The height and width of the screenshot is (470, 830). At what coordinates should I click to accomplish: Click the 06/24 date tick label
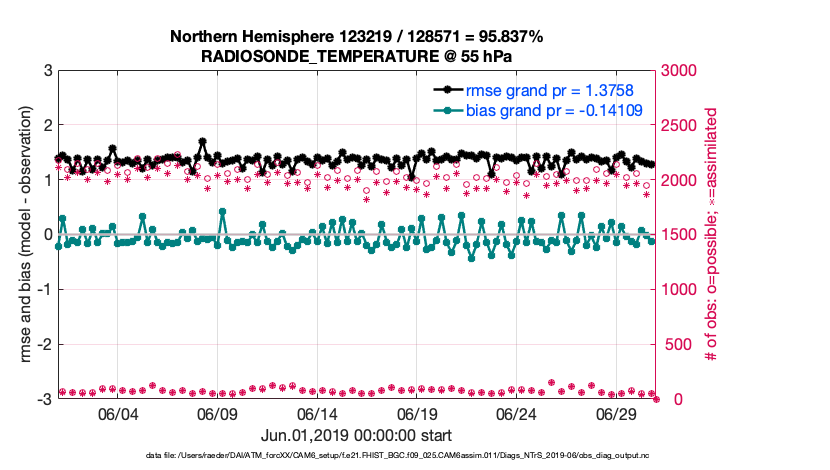(x=517, y=414)
